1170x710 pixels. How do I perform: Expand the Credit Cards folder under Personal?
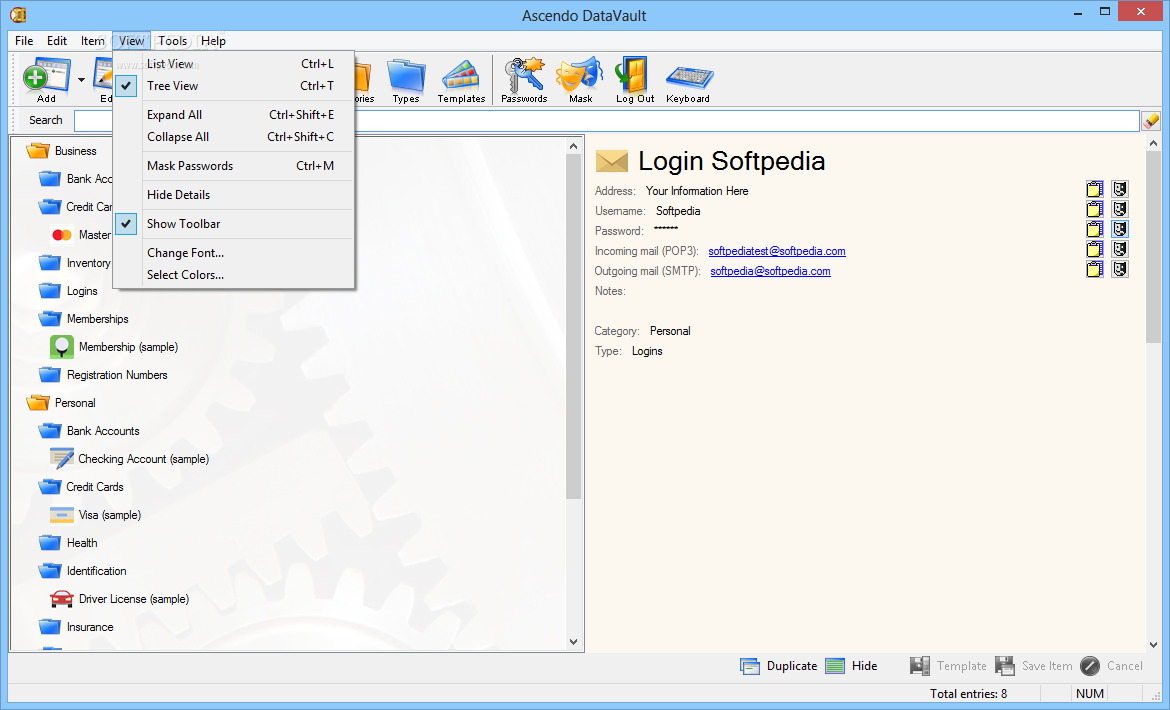49,487
